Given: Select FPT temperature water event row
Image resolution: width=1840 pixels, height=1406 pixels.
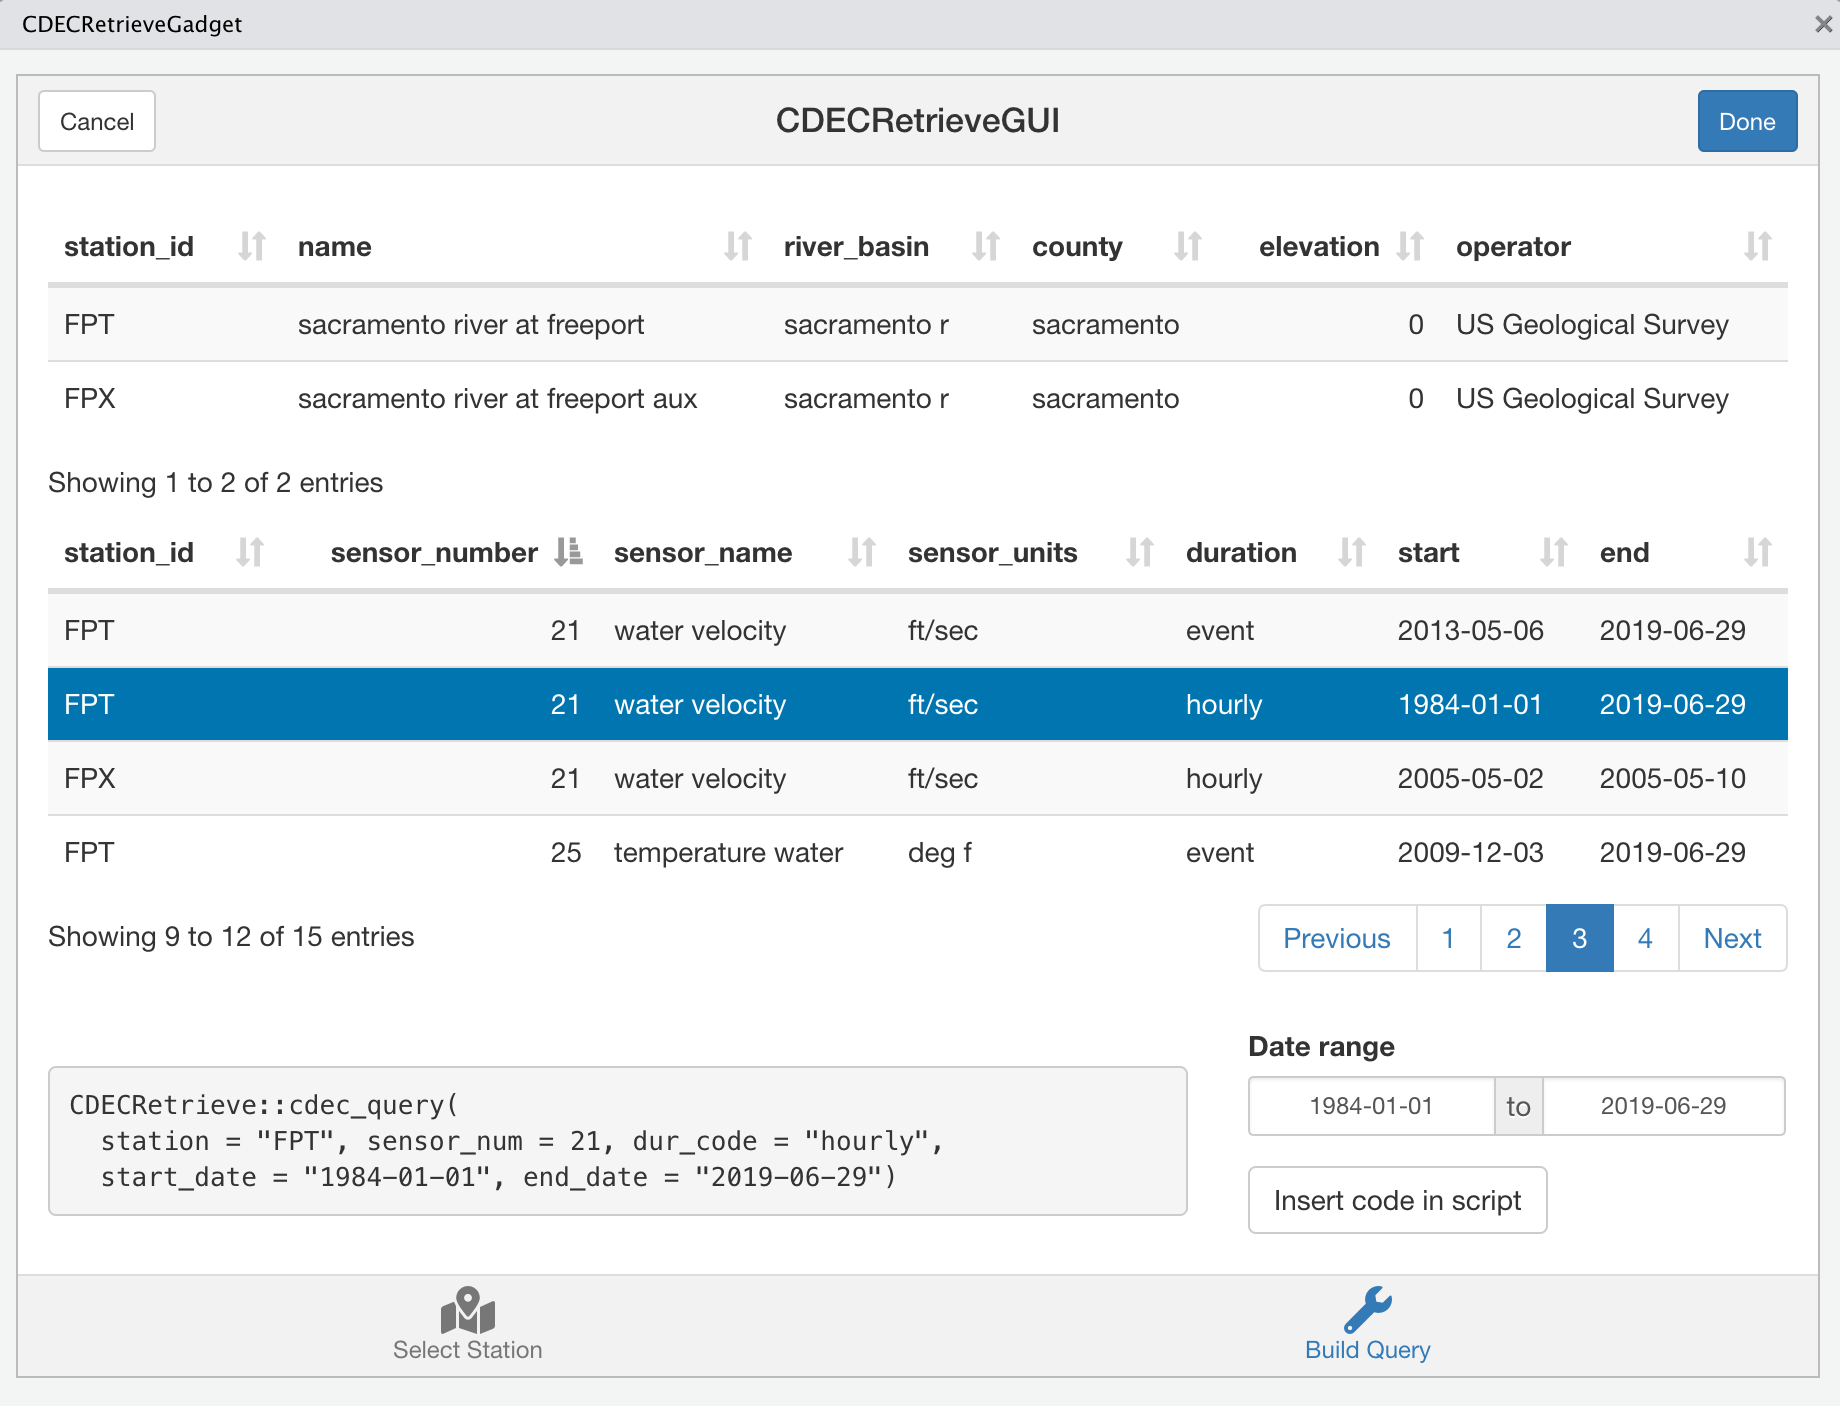Looking at the screenshot, I should (918, 853).
